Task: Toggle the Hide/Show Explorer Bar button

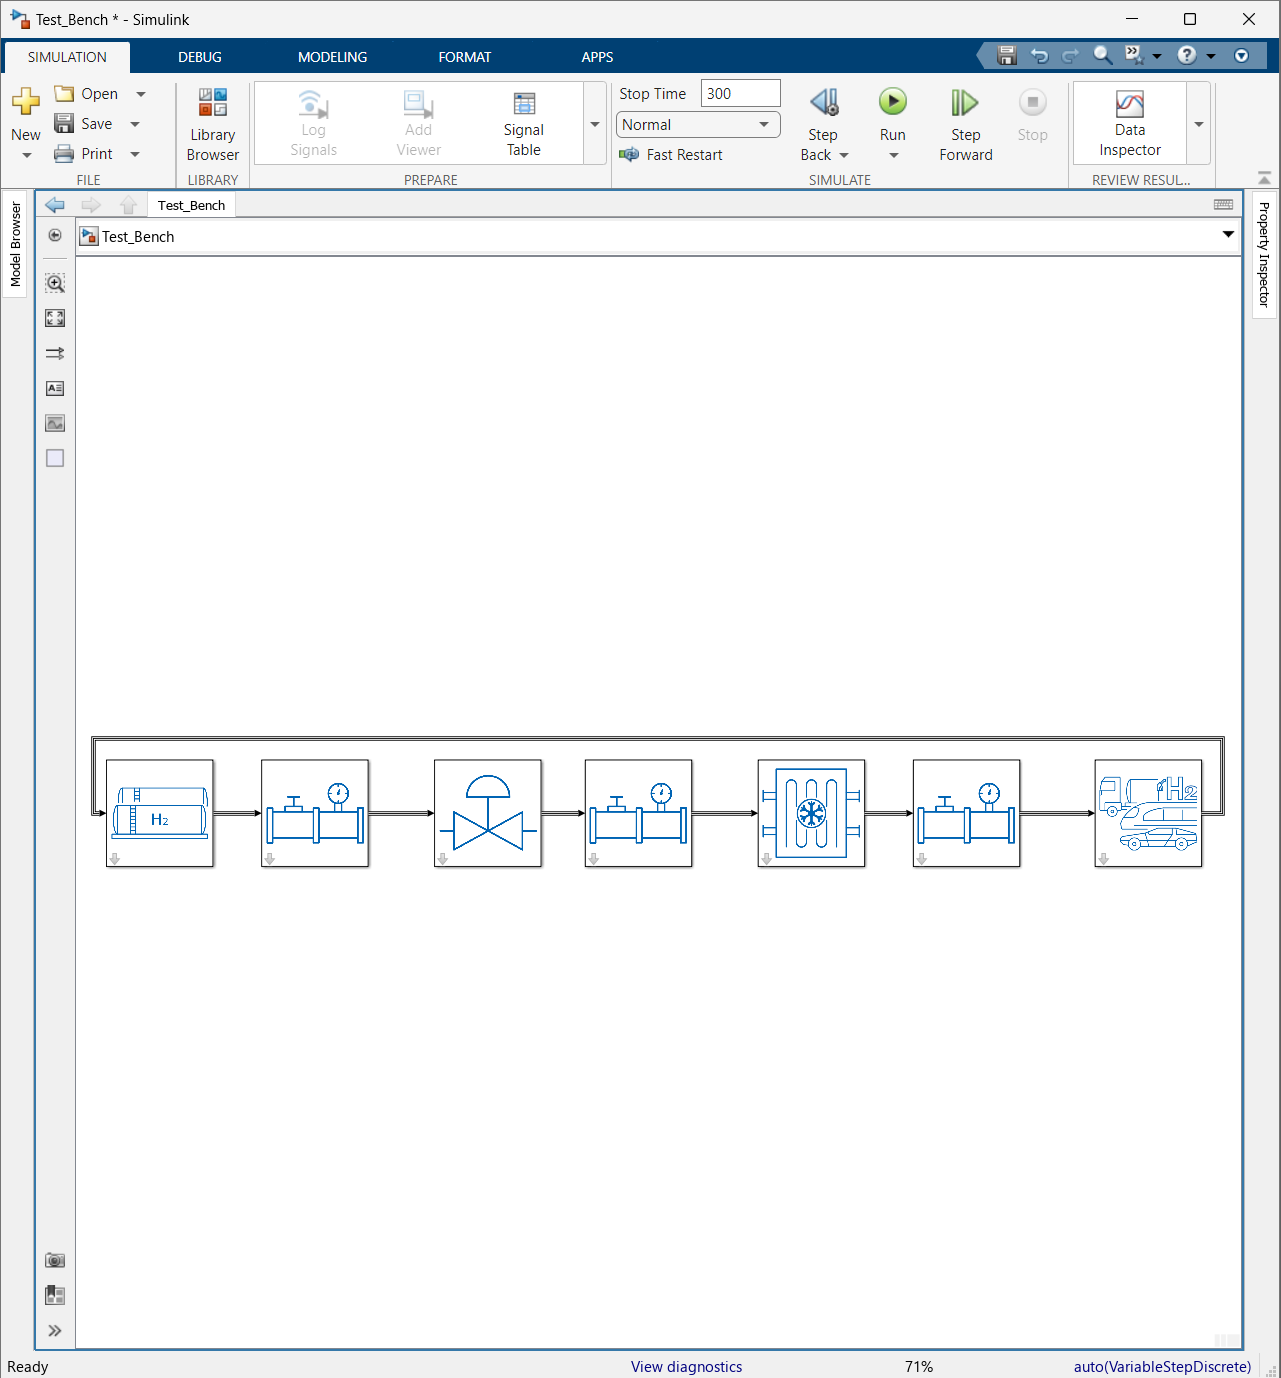Action: (55, 235)
